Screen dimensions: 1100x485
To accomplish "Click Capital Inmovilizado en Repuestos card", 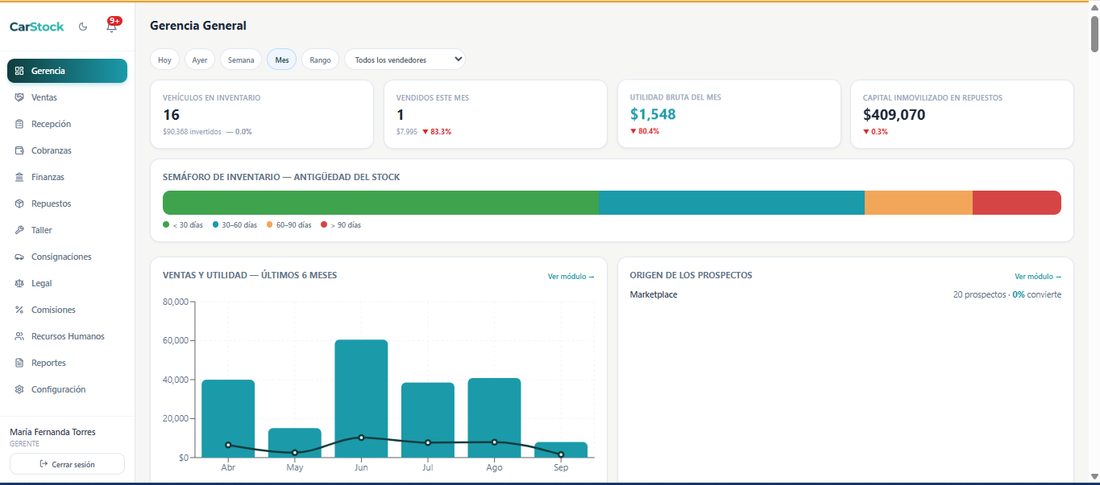I will (x=962, y=114).
